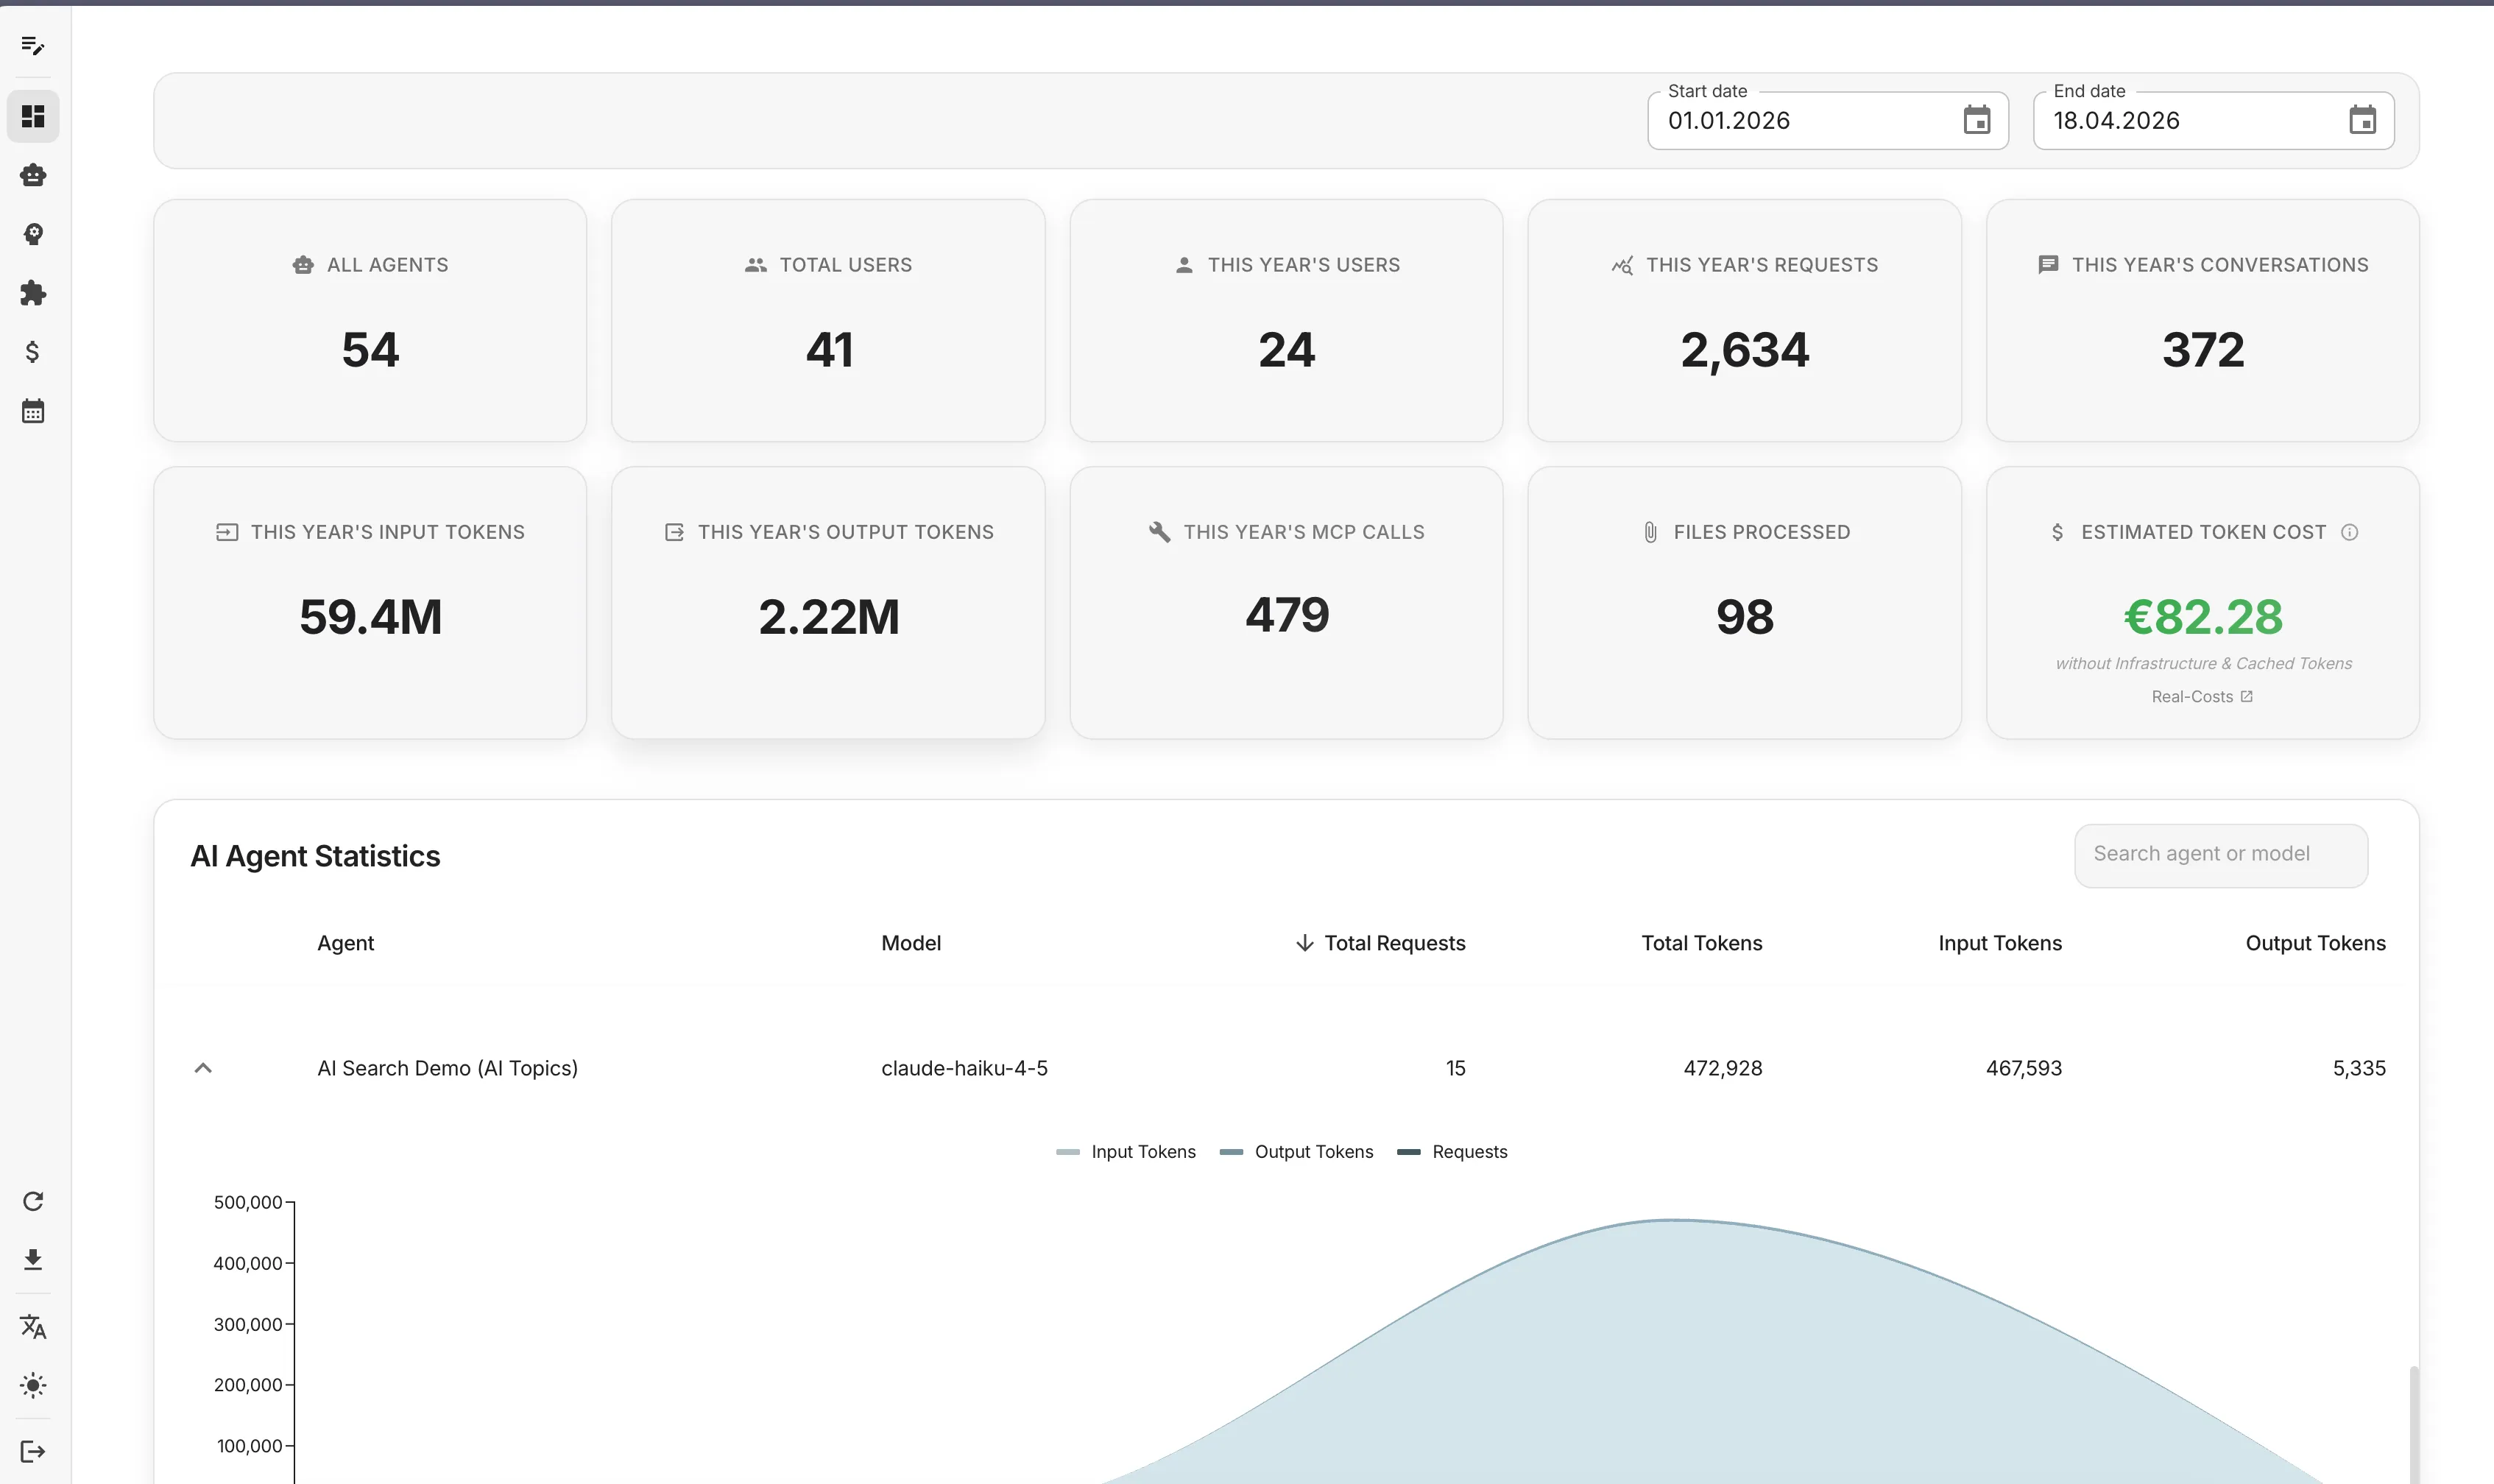
Task: Collapse the AI Search Demo row
Action: (203, 1067)
